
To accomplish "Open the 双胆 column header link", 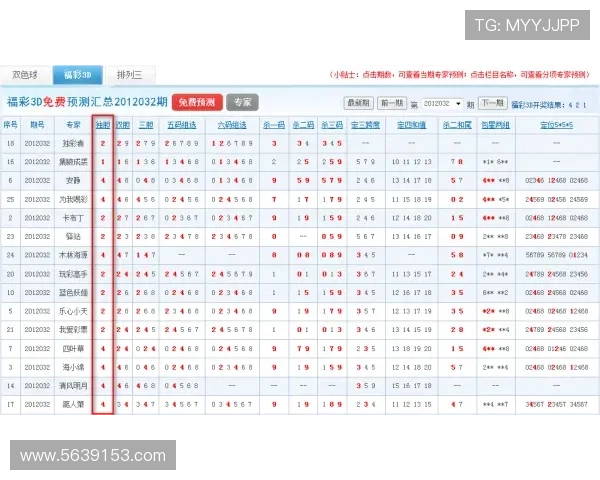I will point(123,125).
